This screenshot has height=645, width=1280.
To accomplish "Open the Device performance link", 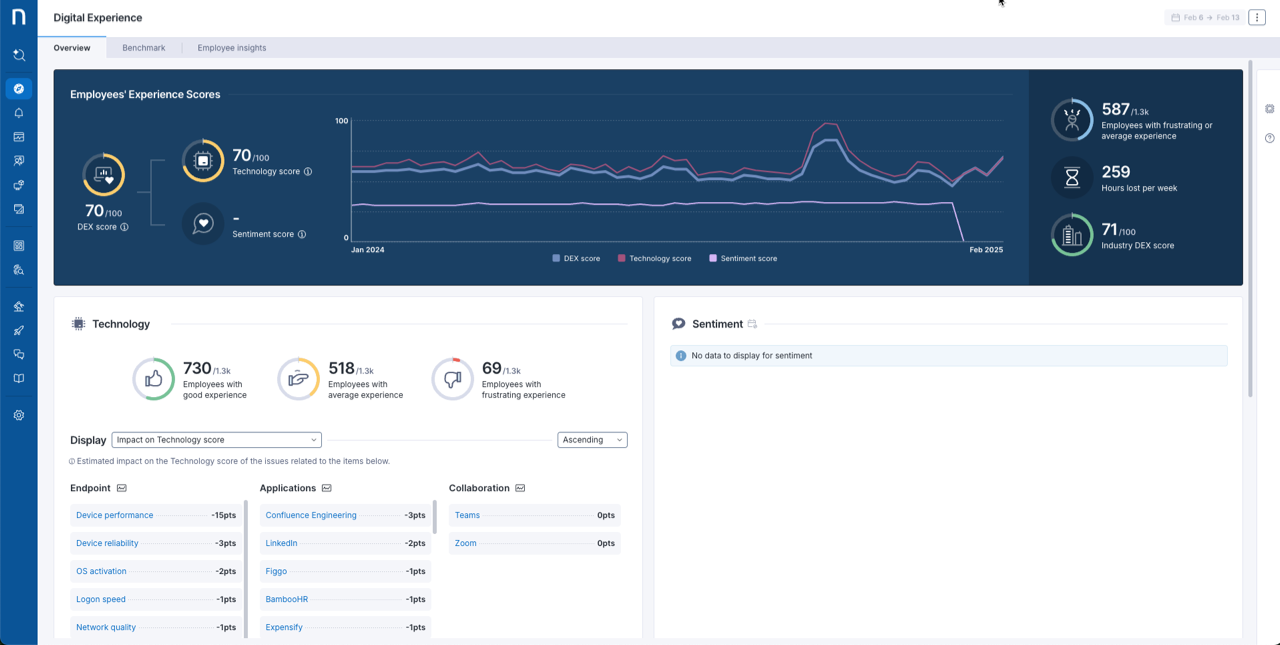I will click(x=115, y=515).
